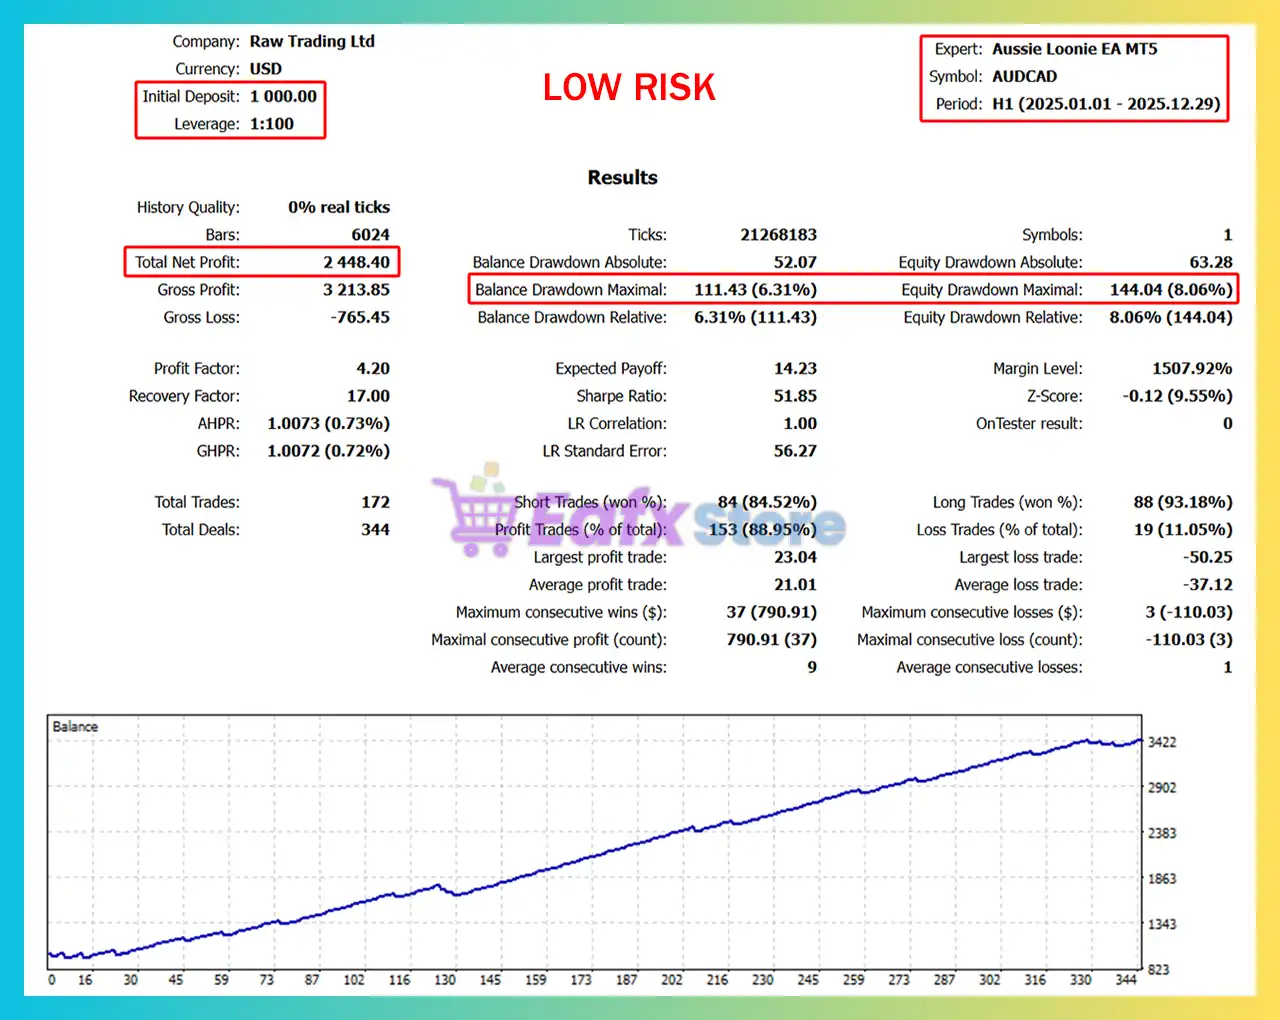This screenshot has height=1020, width=1280.
Task: Click the Symbol AUDCAD entry
Action: coord(1024,76)
